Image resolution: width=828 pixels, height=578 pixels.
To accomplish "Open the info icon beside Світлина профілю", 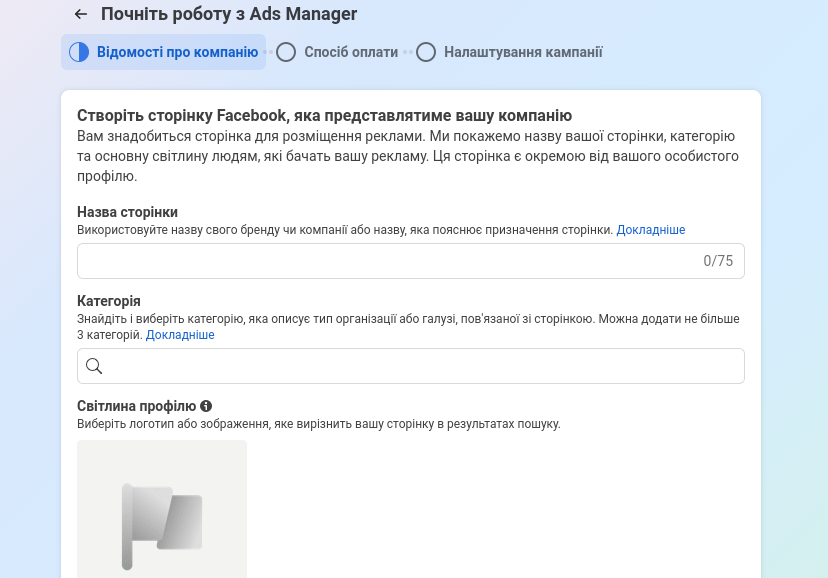I will click(206, 406).
